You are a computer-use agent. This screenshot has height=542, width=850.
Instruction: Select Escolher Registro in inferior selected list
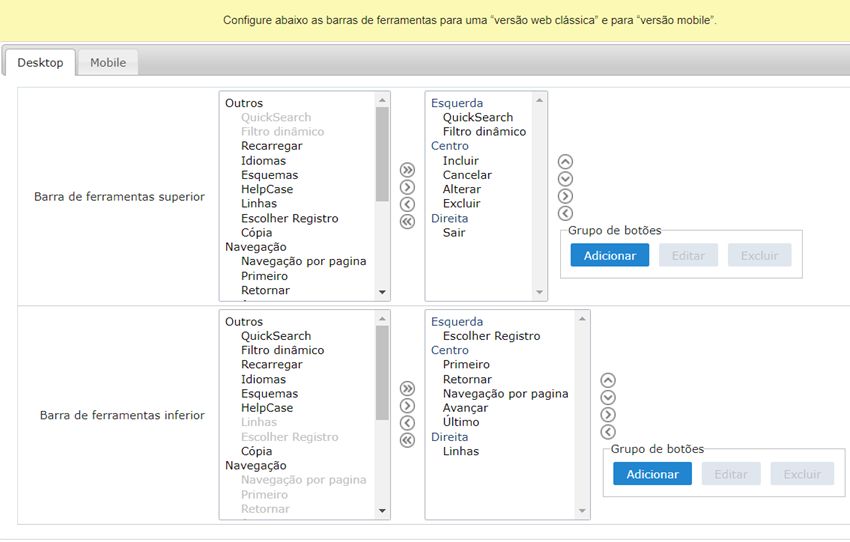tap(491, 335)
